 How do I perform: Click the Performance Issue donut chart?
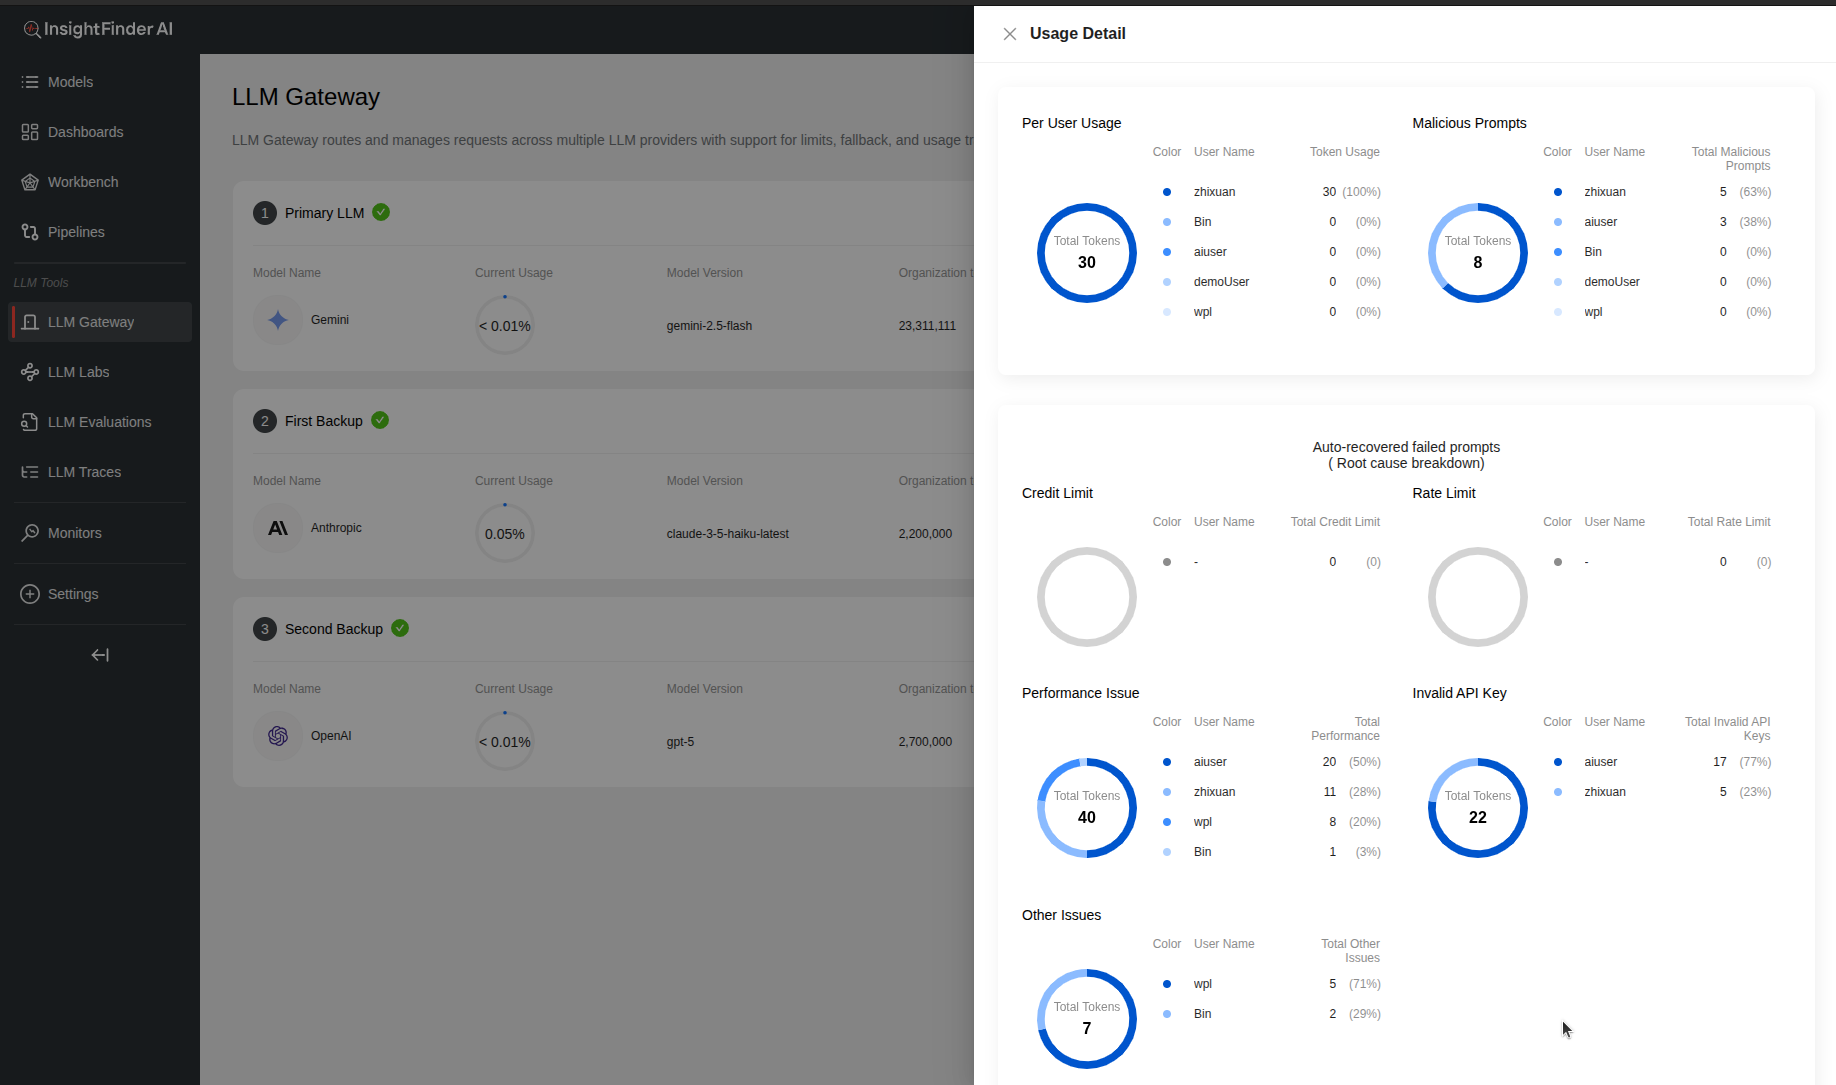tap(1087, 808)
